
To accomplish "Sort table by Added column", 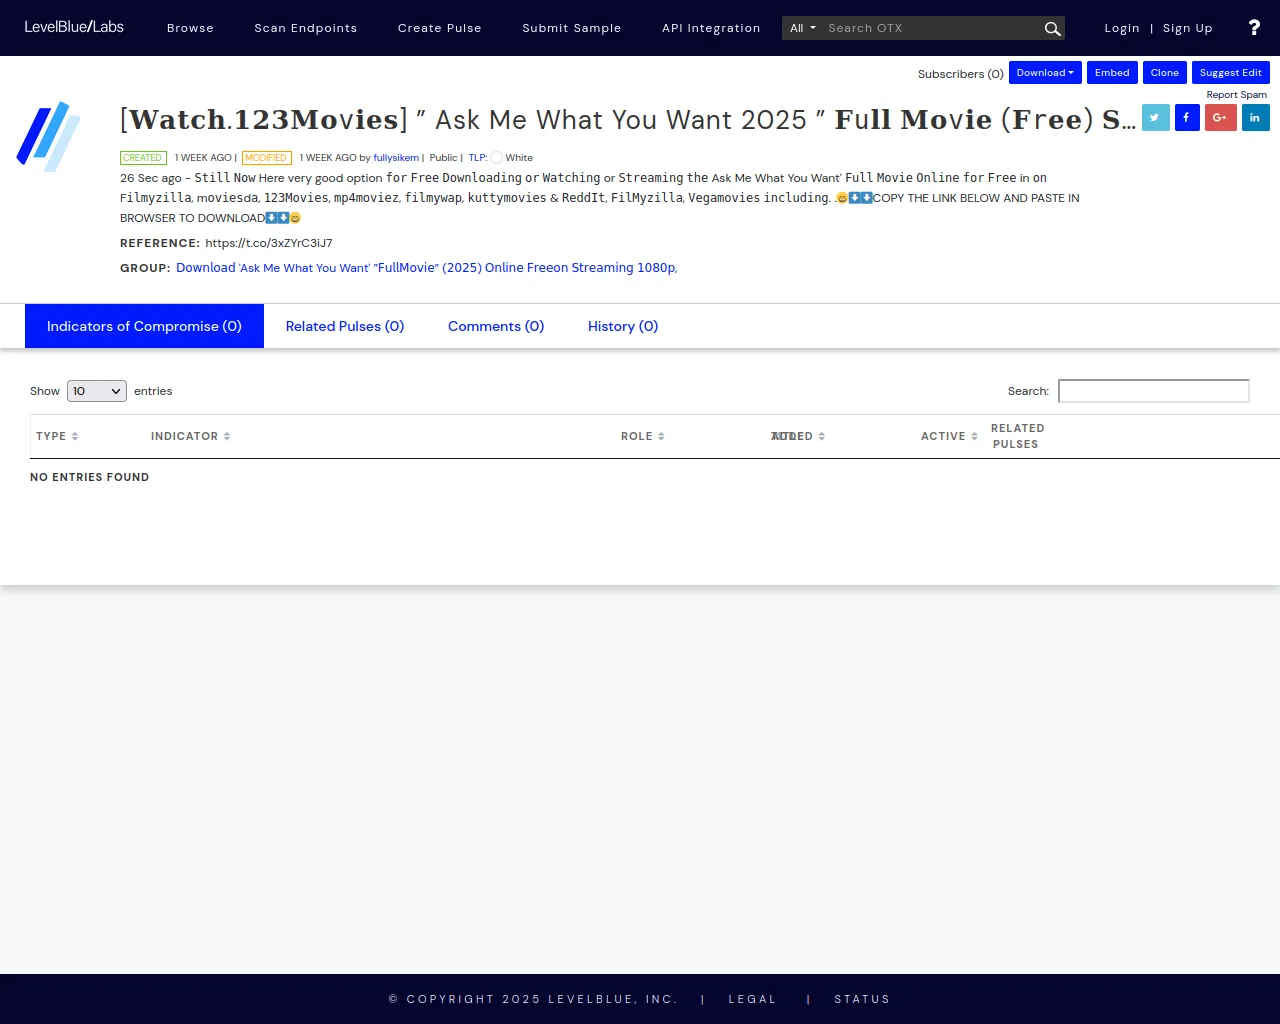I will tap(798, 436).
